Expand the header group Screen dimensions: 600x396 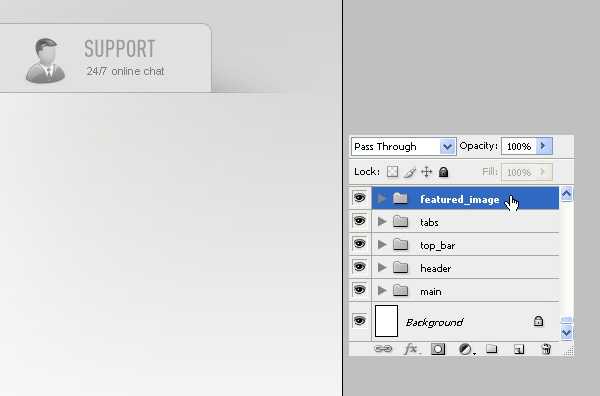click(x=382, y=267)
